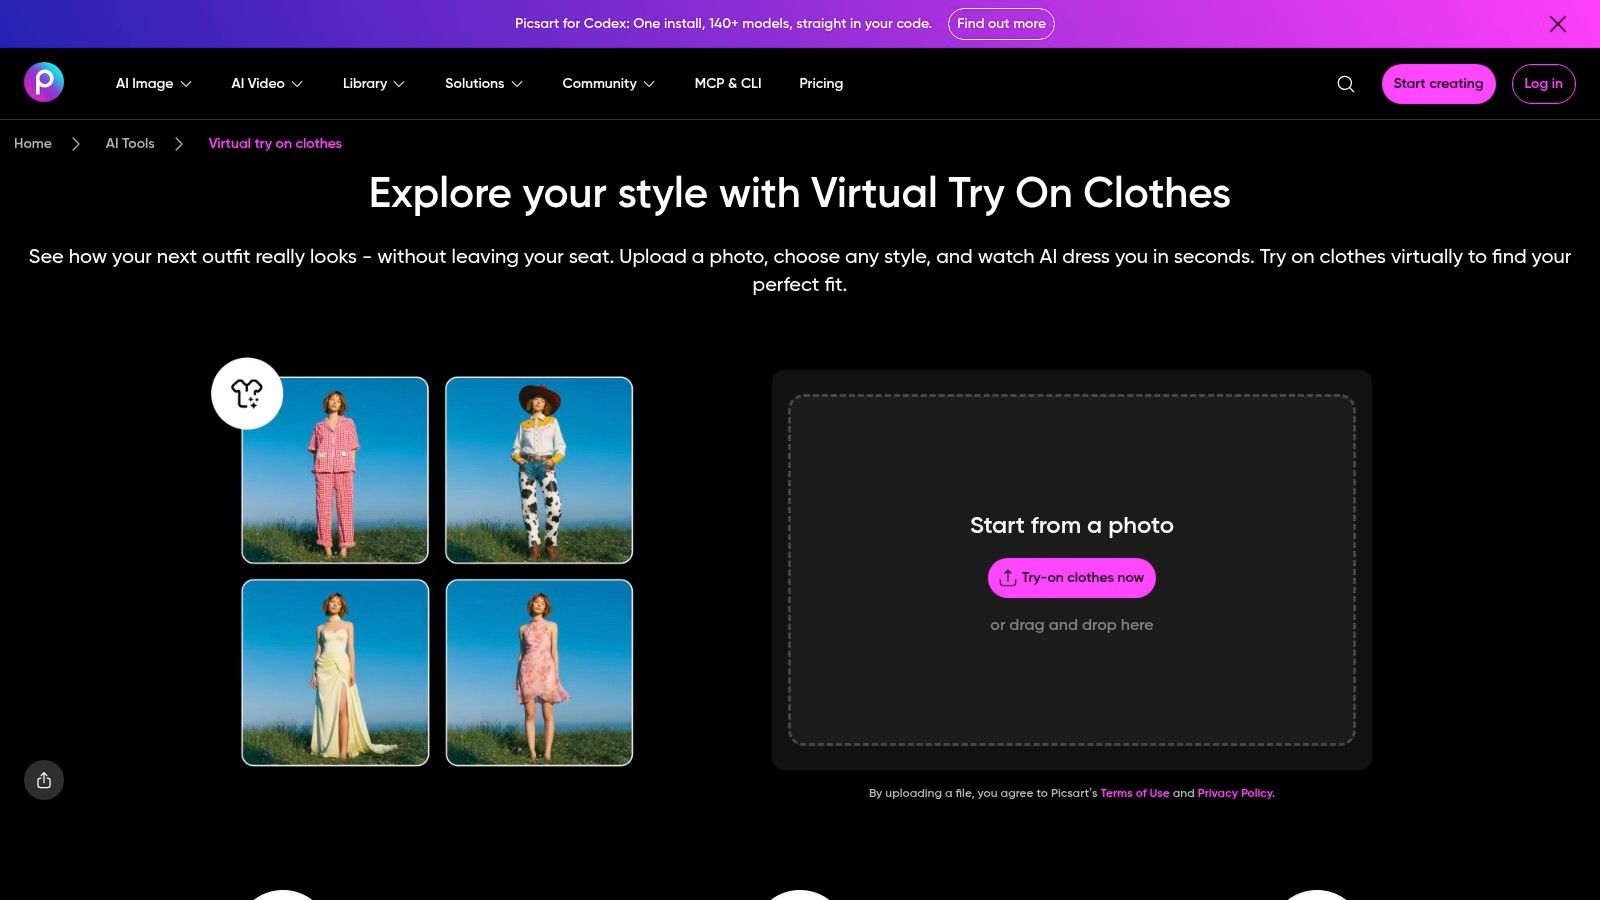The height and width of the screenshot is (900, 1600).
Task: Click Virtual try on clothes breadcrumb
Action: pos(275,143)
